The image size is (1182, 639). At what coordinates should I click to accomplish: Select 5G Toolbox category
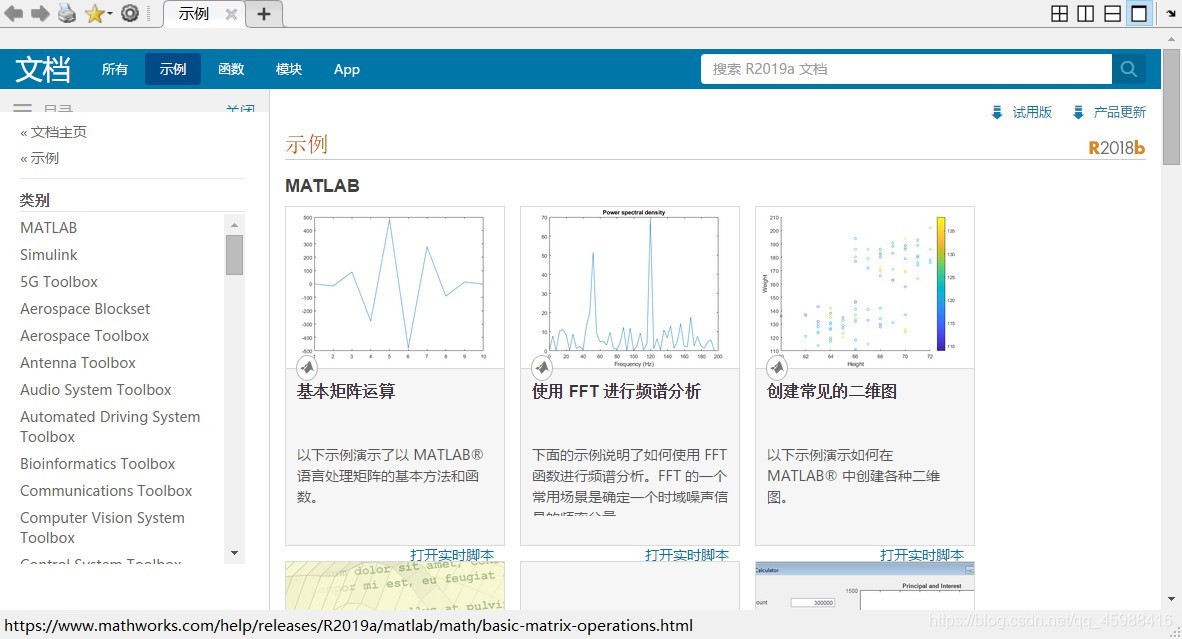pyautogui.click(x=59, y=282)
